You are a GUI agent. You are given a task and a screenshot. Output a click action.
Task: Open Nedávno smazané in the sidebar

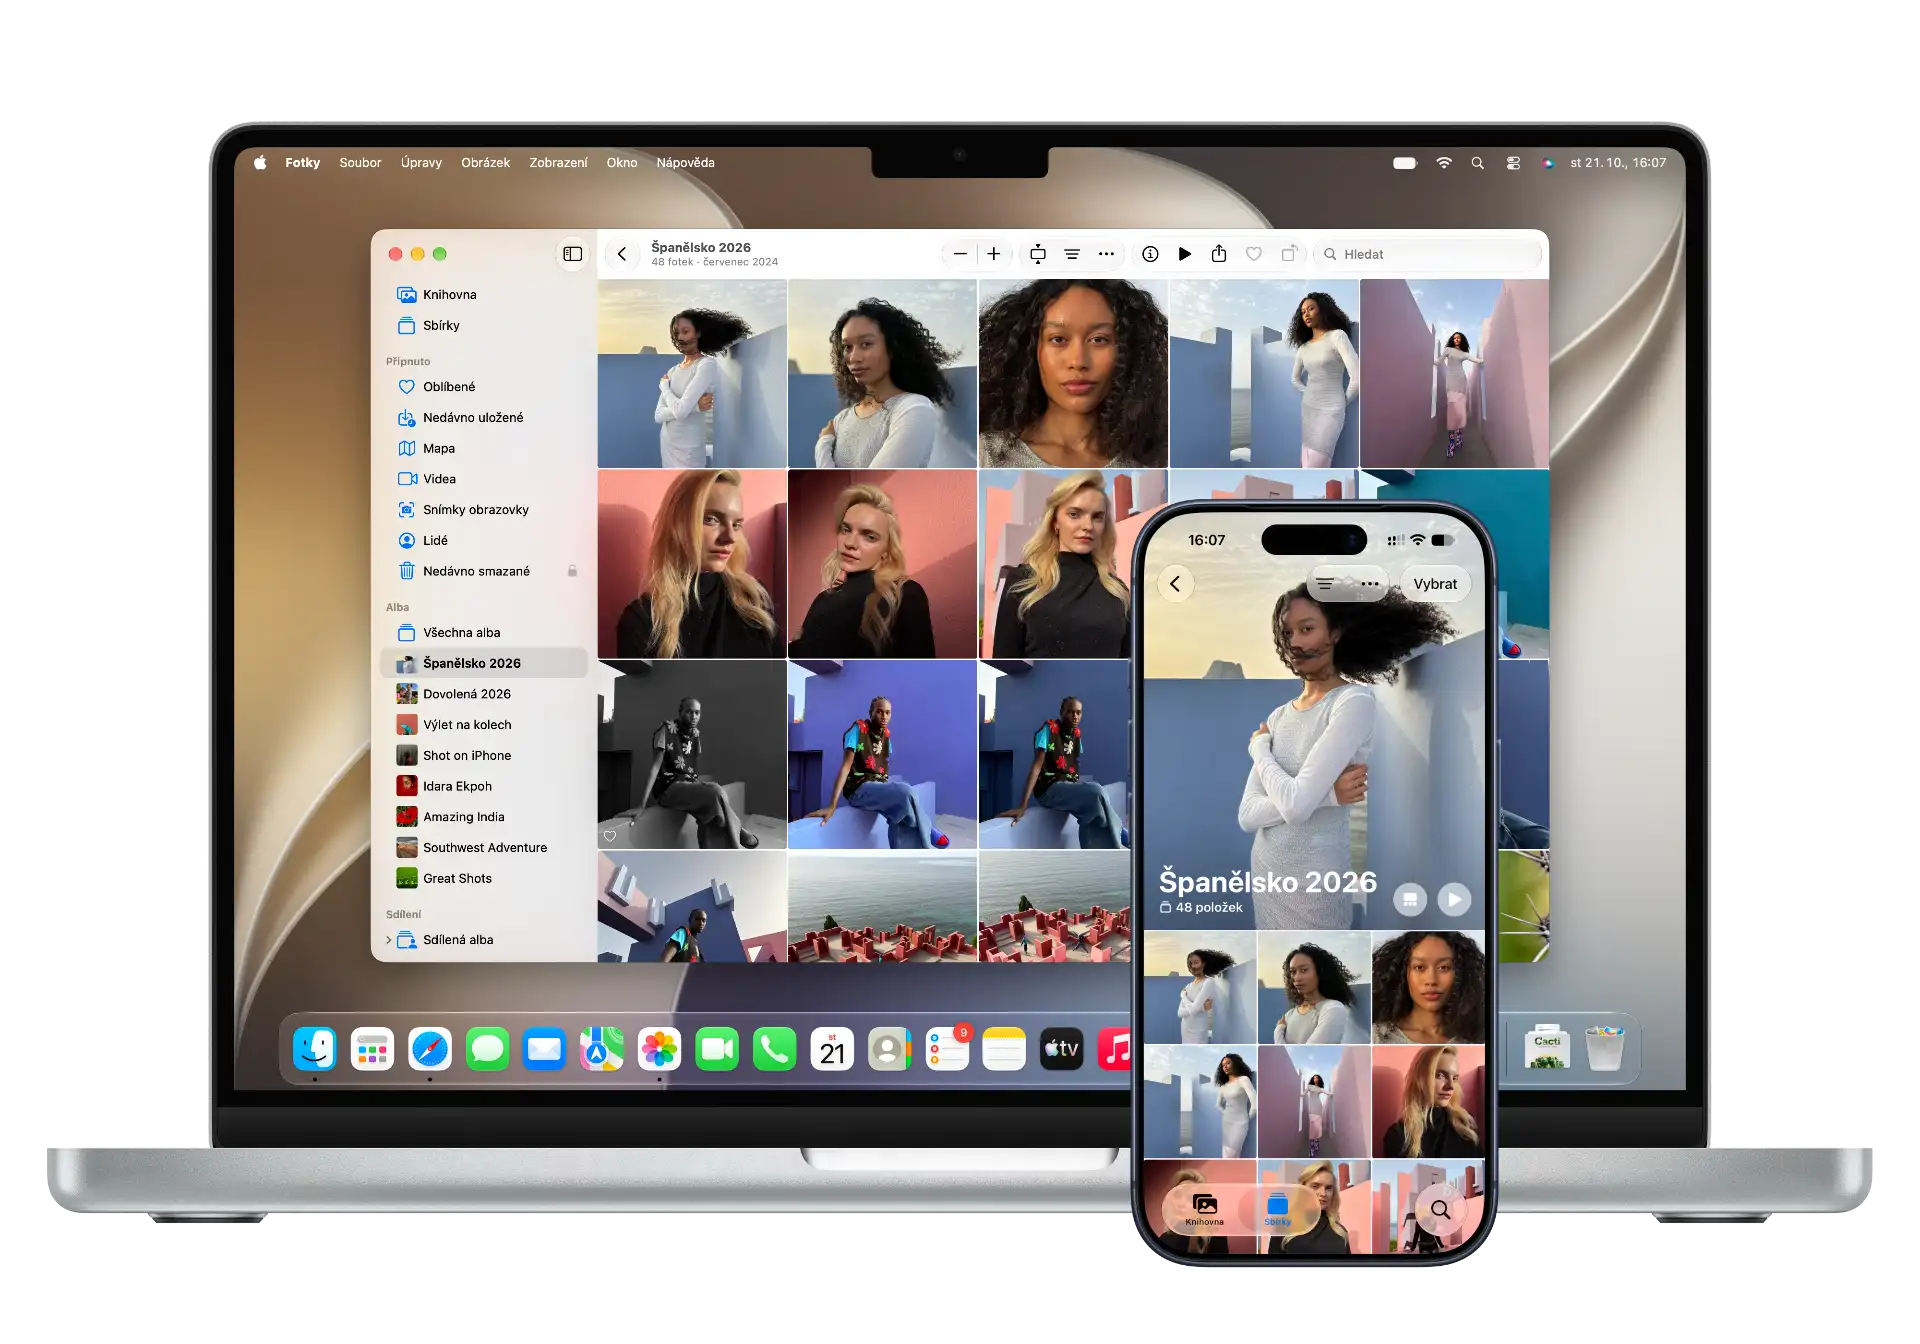[484, 571]
